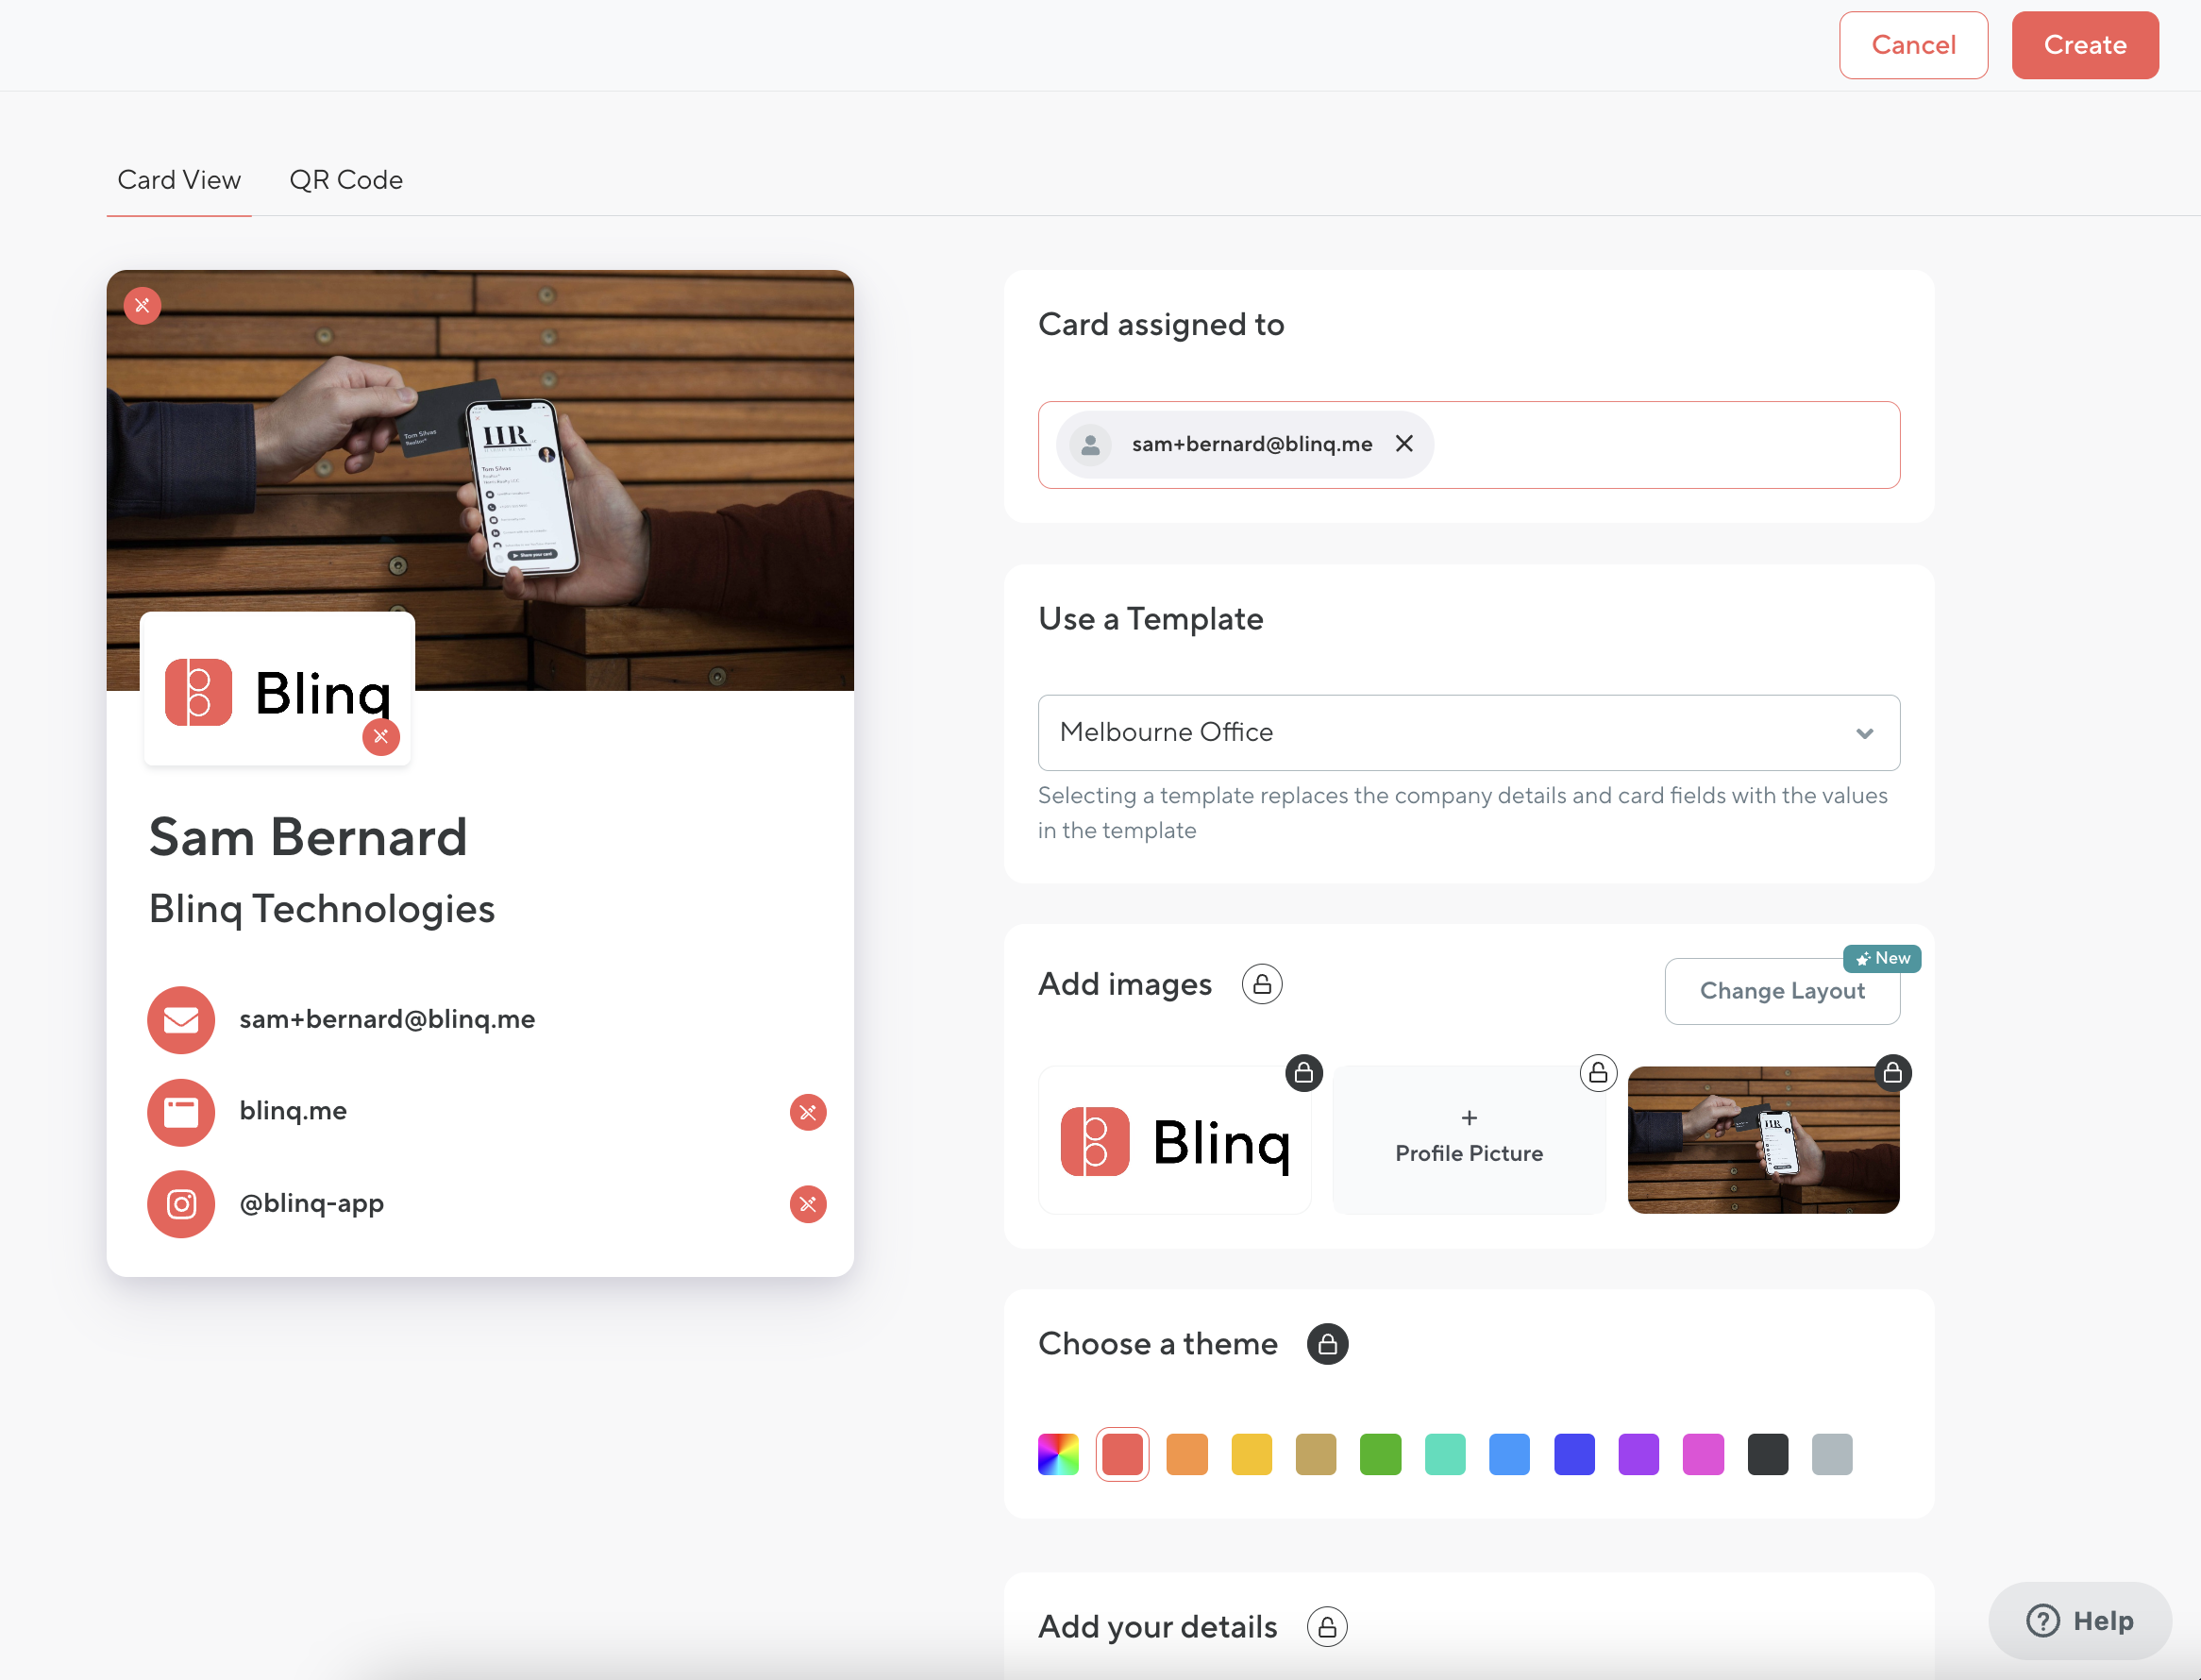Image resolution: width=2201 pixels, height=1680 pixels.
Task: Click the @blinq-app handle text
Action: coord(311,1203)
